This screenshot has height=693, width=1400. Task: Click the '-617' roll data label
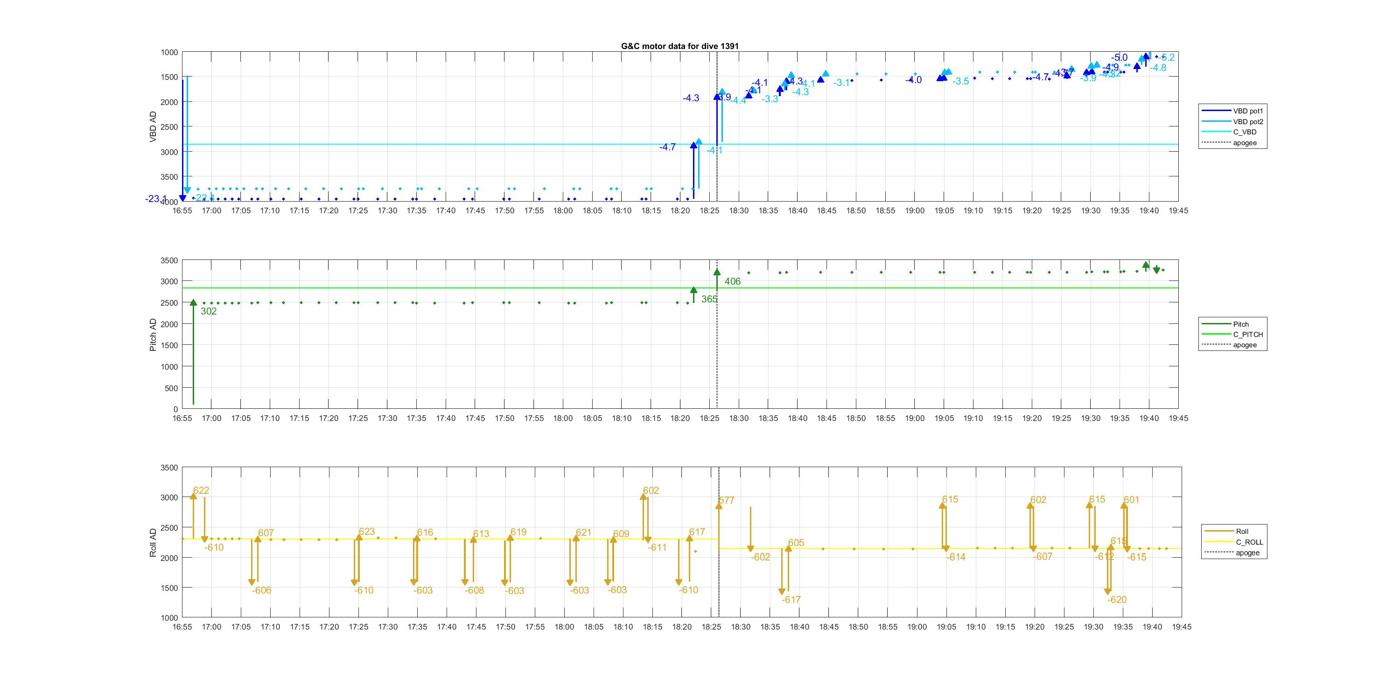(792, 600)
